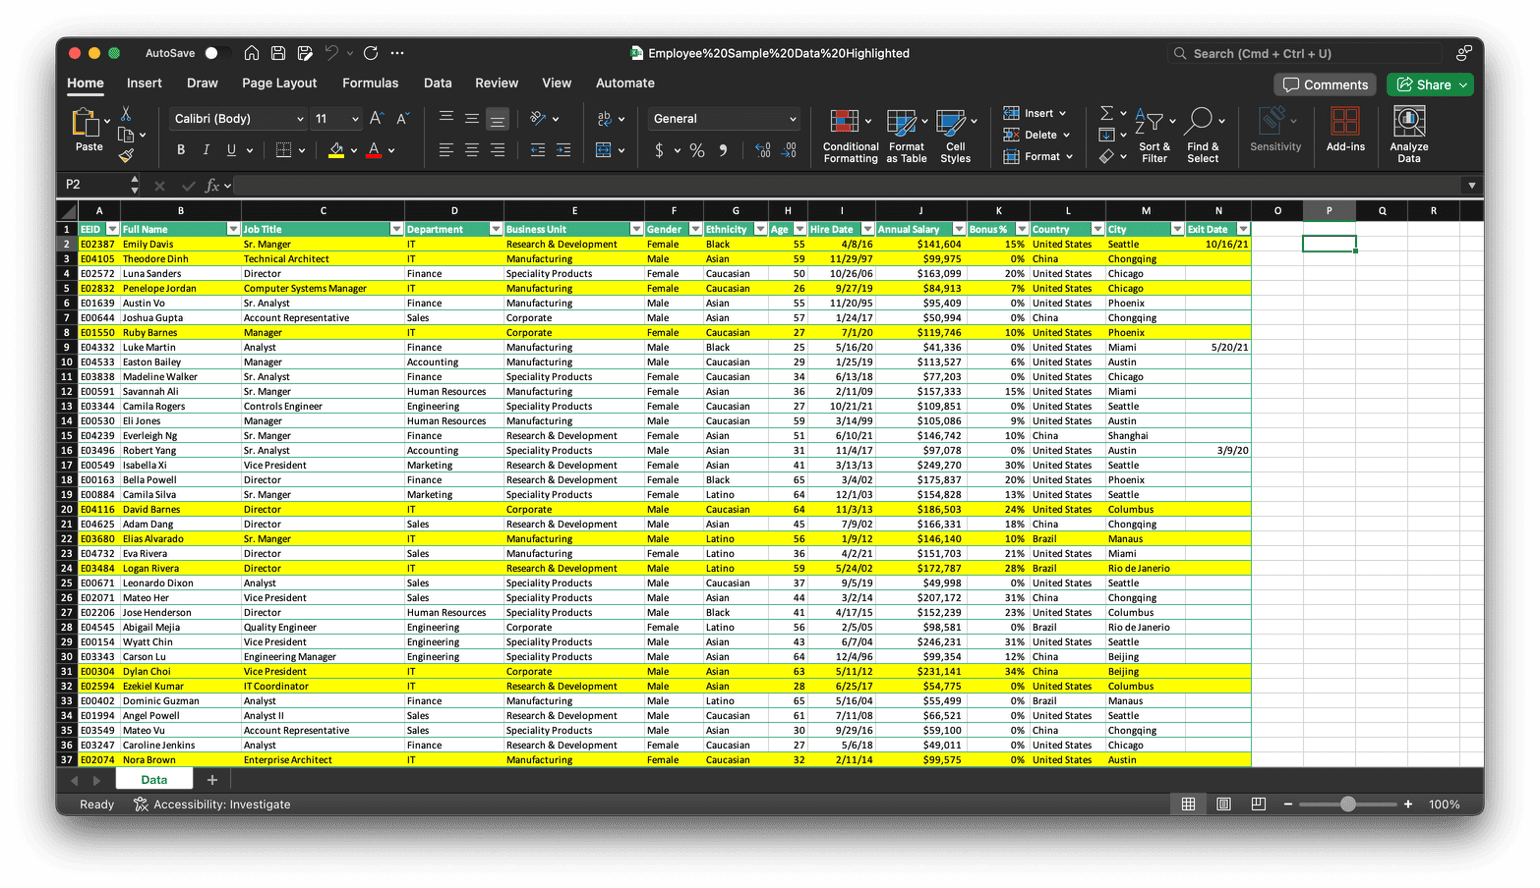
Task: Open the Review ribbon tab
Action: click(x=497, y=83)
